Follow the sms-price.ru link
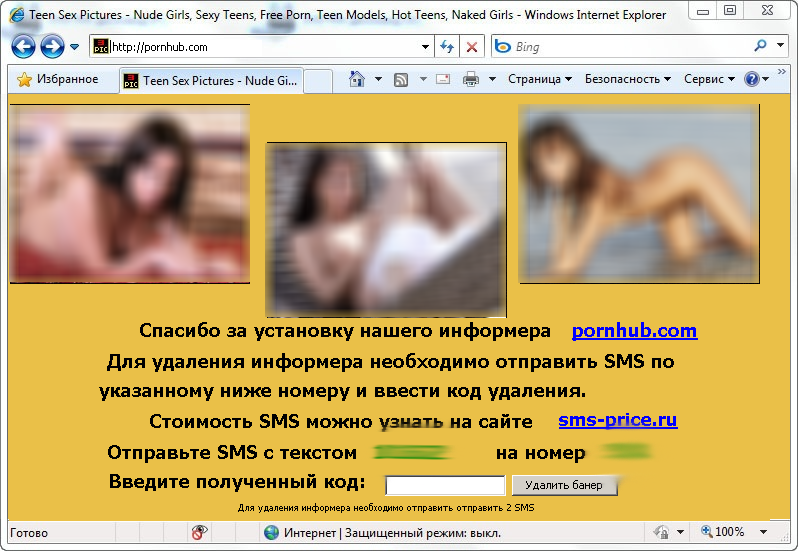The image size is (798, 551). 618,421
